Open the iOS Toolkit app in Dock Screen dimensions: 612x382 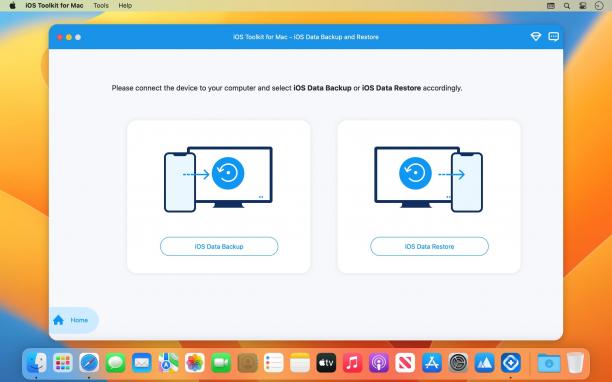click(511, 363)
